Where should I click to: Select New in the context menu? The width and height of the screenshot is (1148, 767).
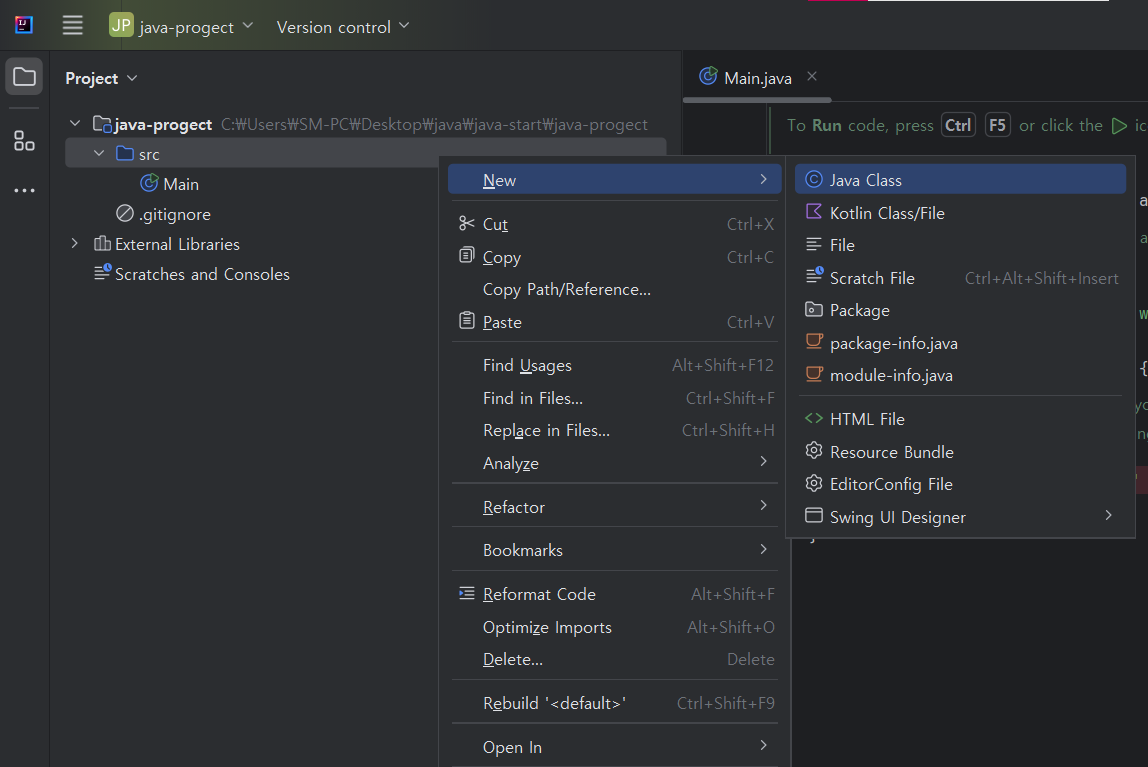coord(614,179)
